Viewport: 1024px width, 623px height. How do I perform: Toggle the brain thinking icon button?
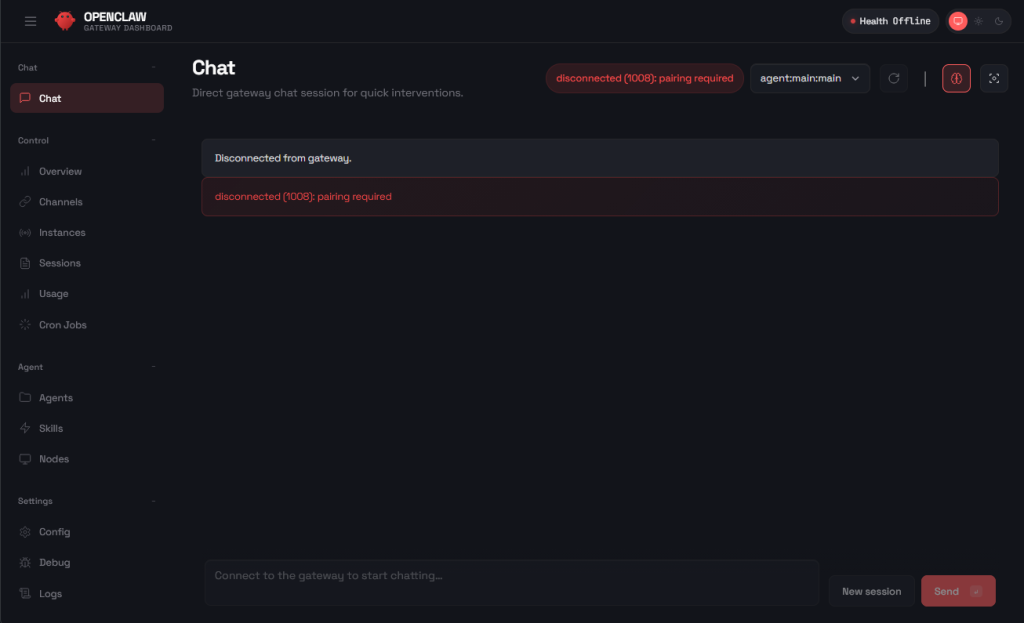tap(956, 78)
